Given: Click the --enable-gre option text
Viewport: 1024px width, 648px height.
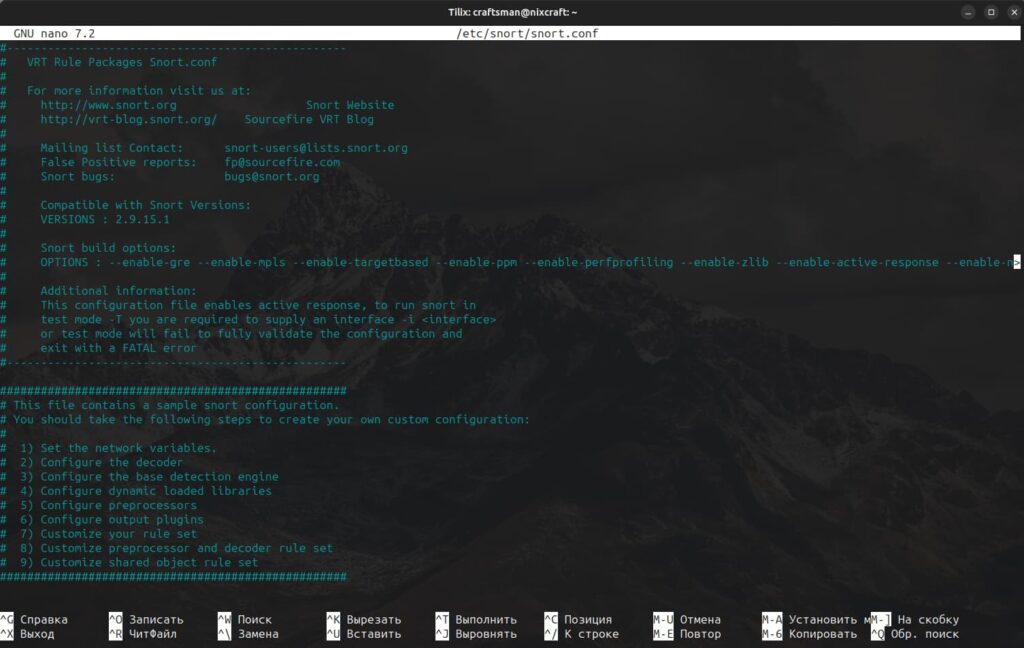Looking at the screenshot, I should pos(150,262).
